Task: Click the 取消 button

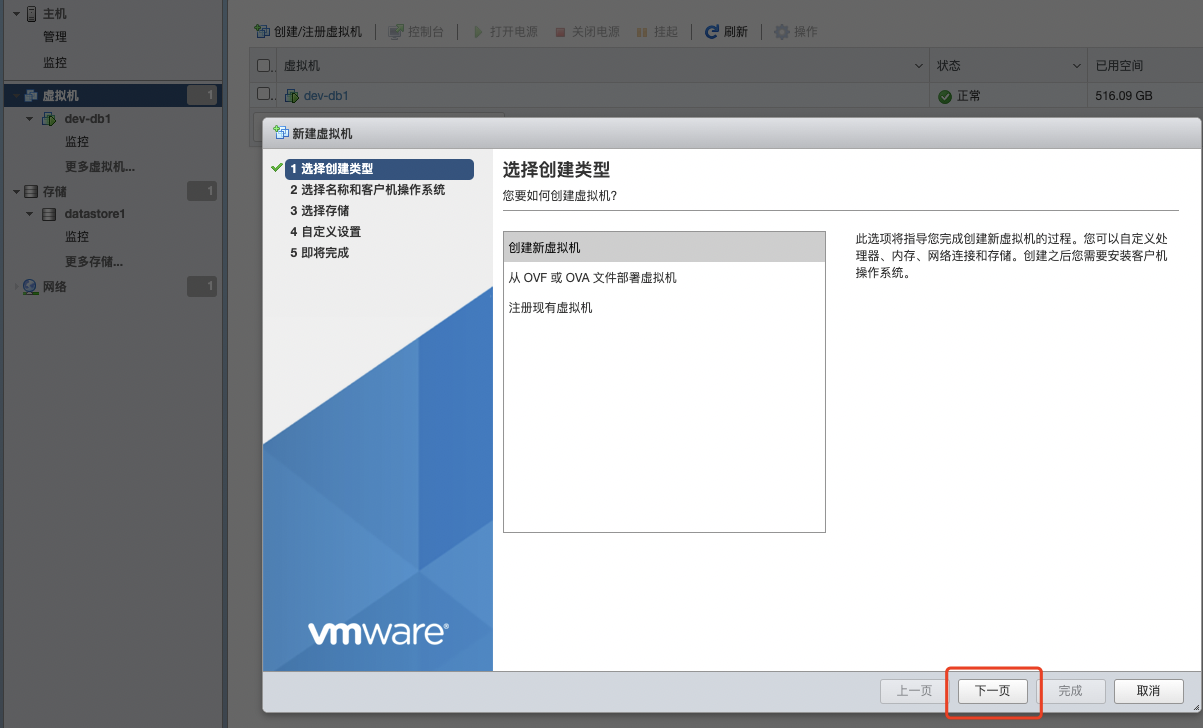Action: tap(1148, 691)
